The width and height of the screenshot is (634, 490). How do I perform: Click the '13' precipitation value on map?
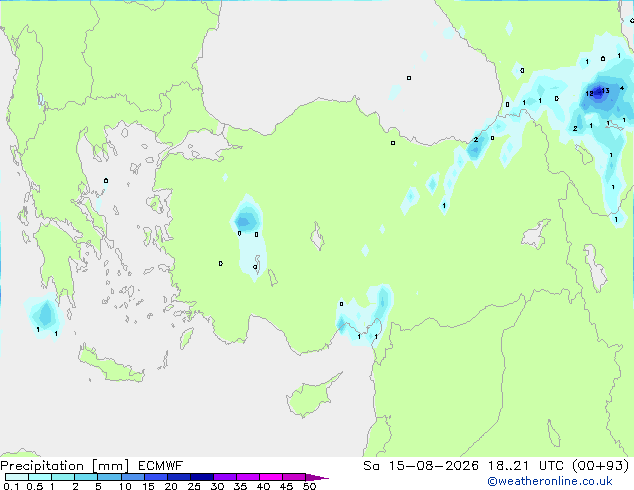pyautogui.click(x=605, y=91)
